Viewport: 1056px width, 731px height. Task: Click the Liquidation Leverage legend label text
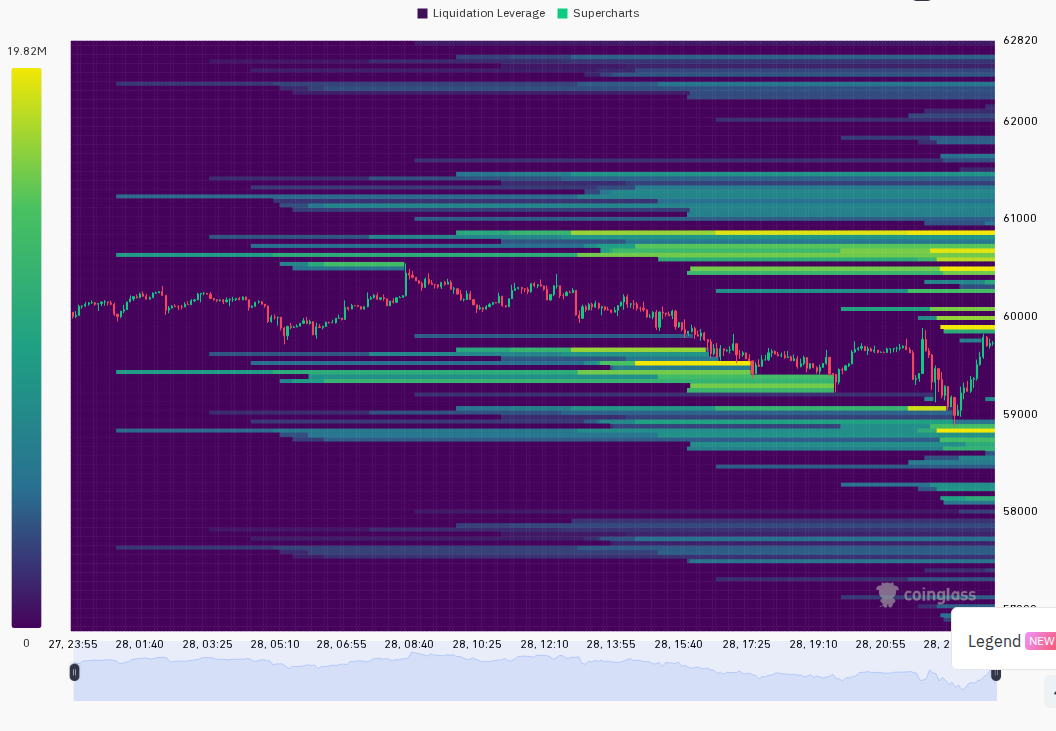(488, 13)
